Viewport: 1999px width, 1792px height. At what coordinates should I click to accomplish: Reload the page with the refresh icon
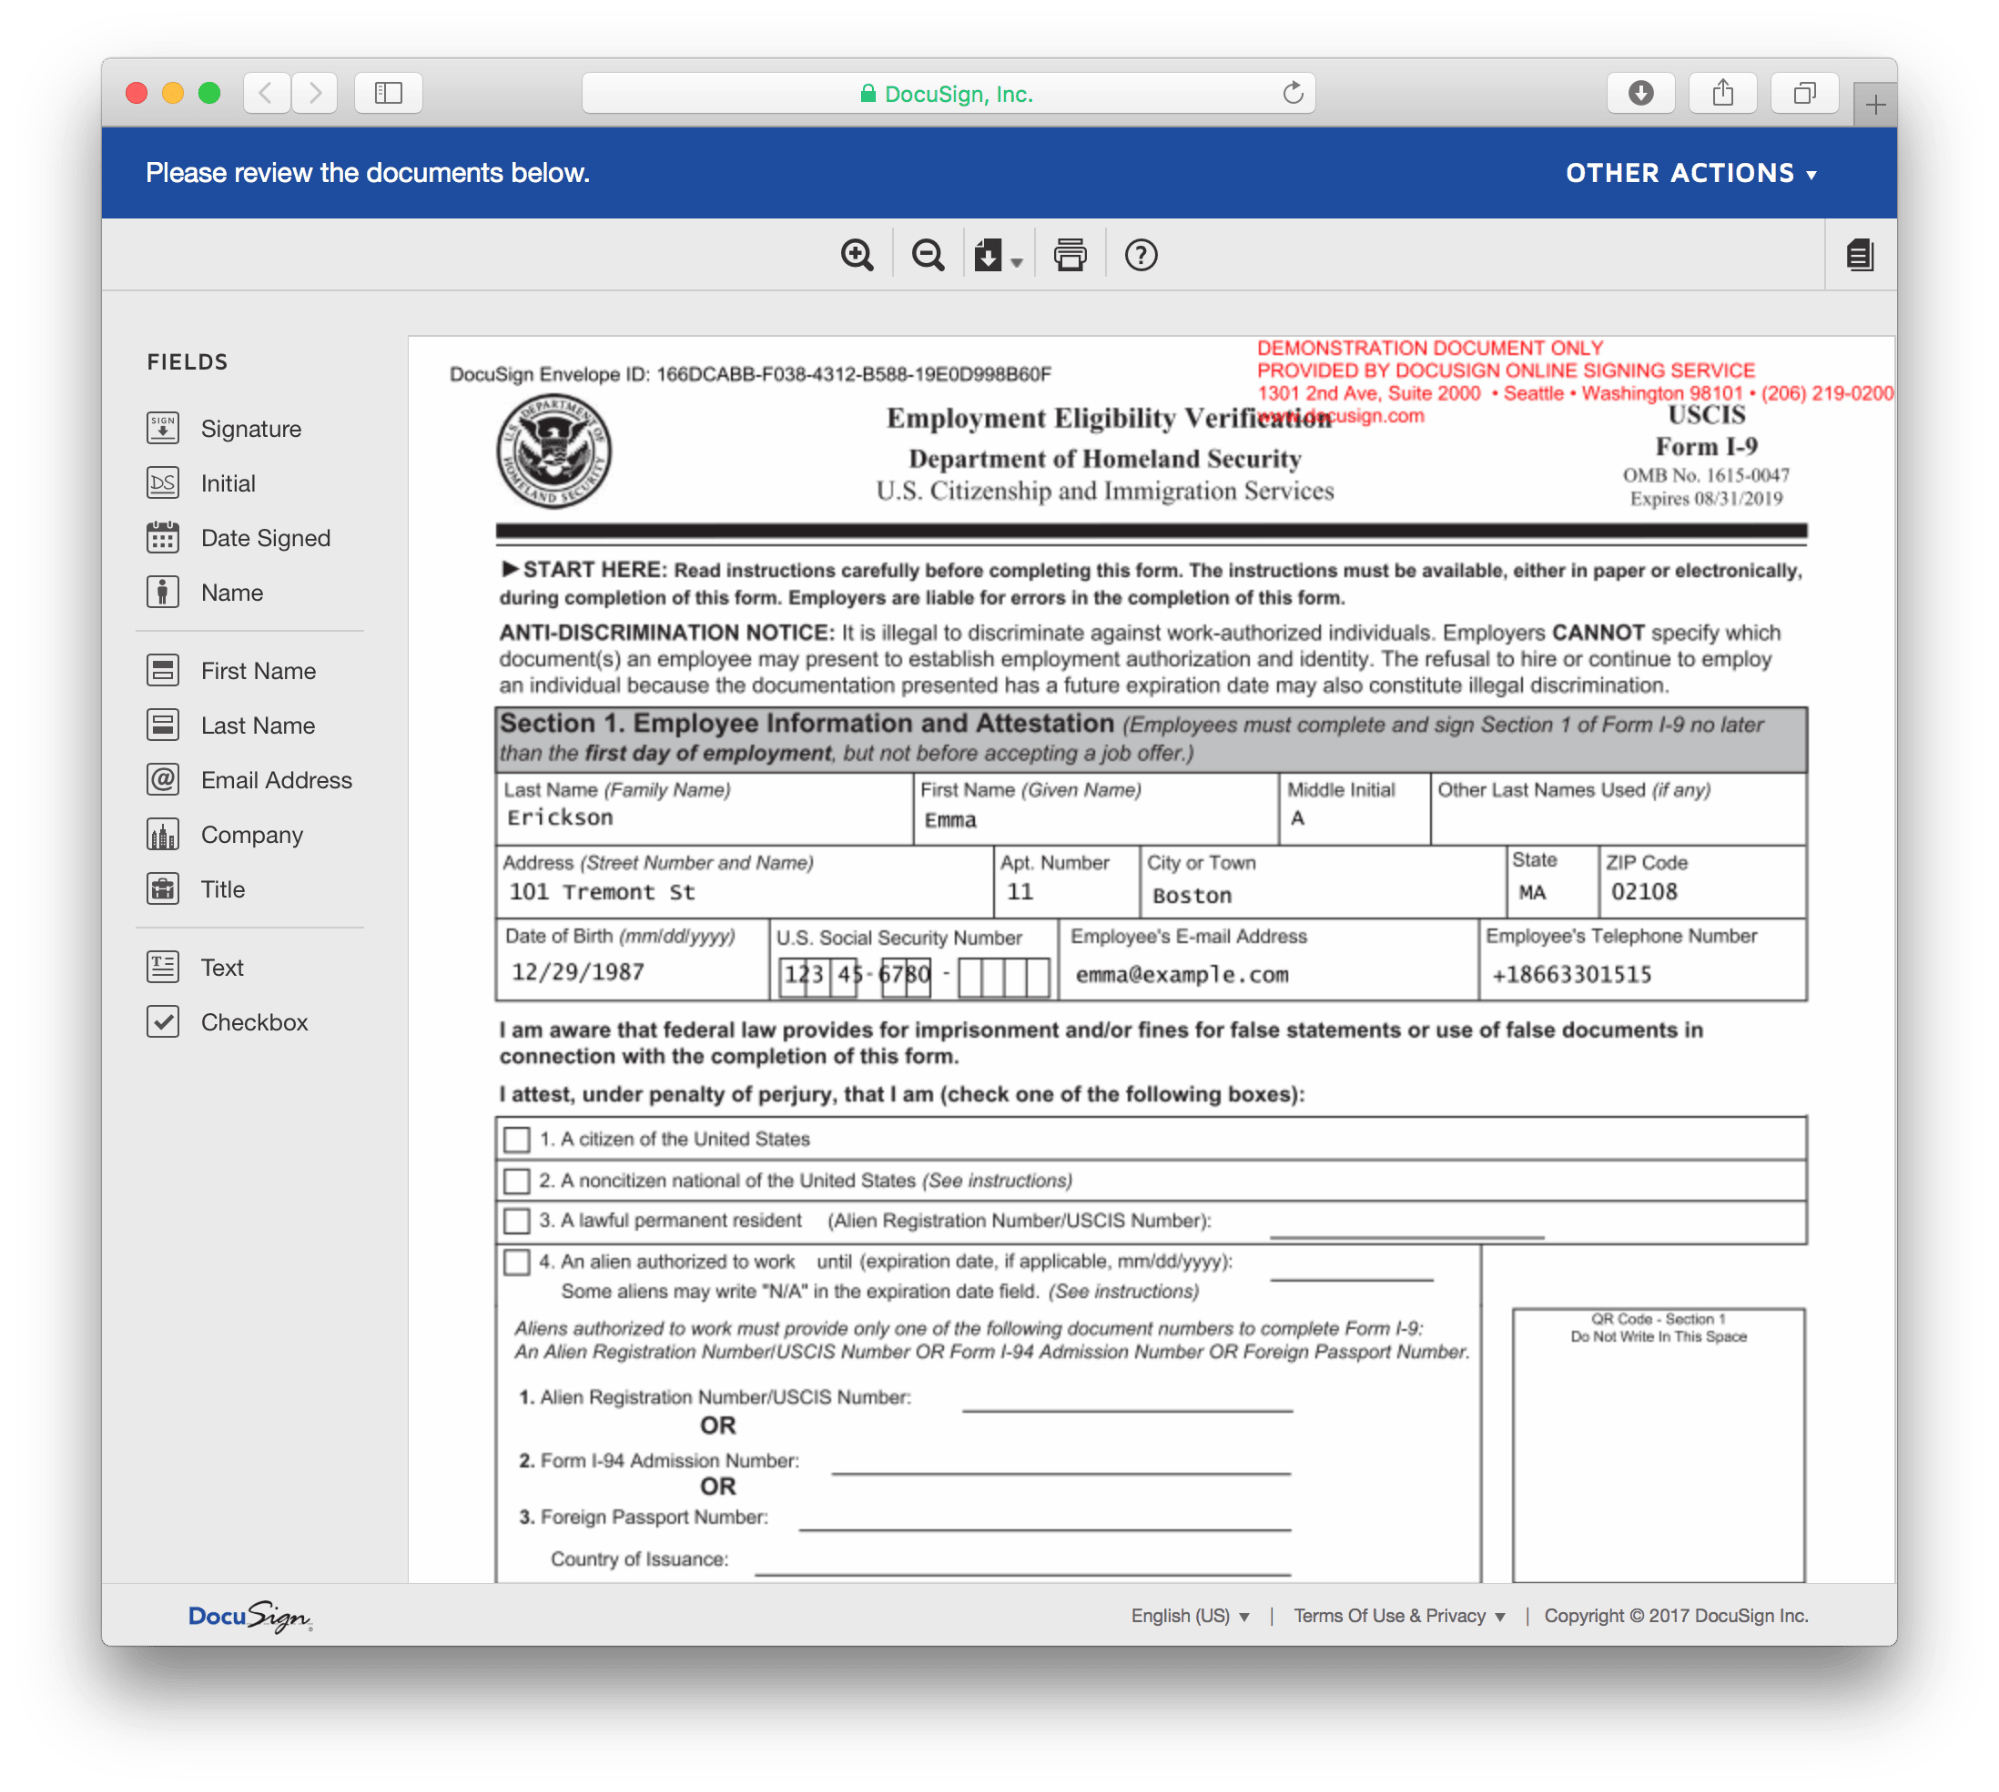click(1293, 93)
